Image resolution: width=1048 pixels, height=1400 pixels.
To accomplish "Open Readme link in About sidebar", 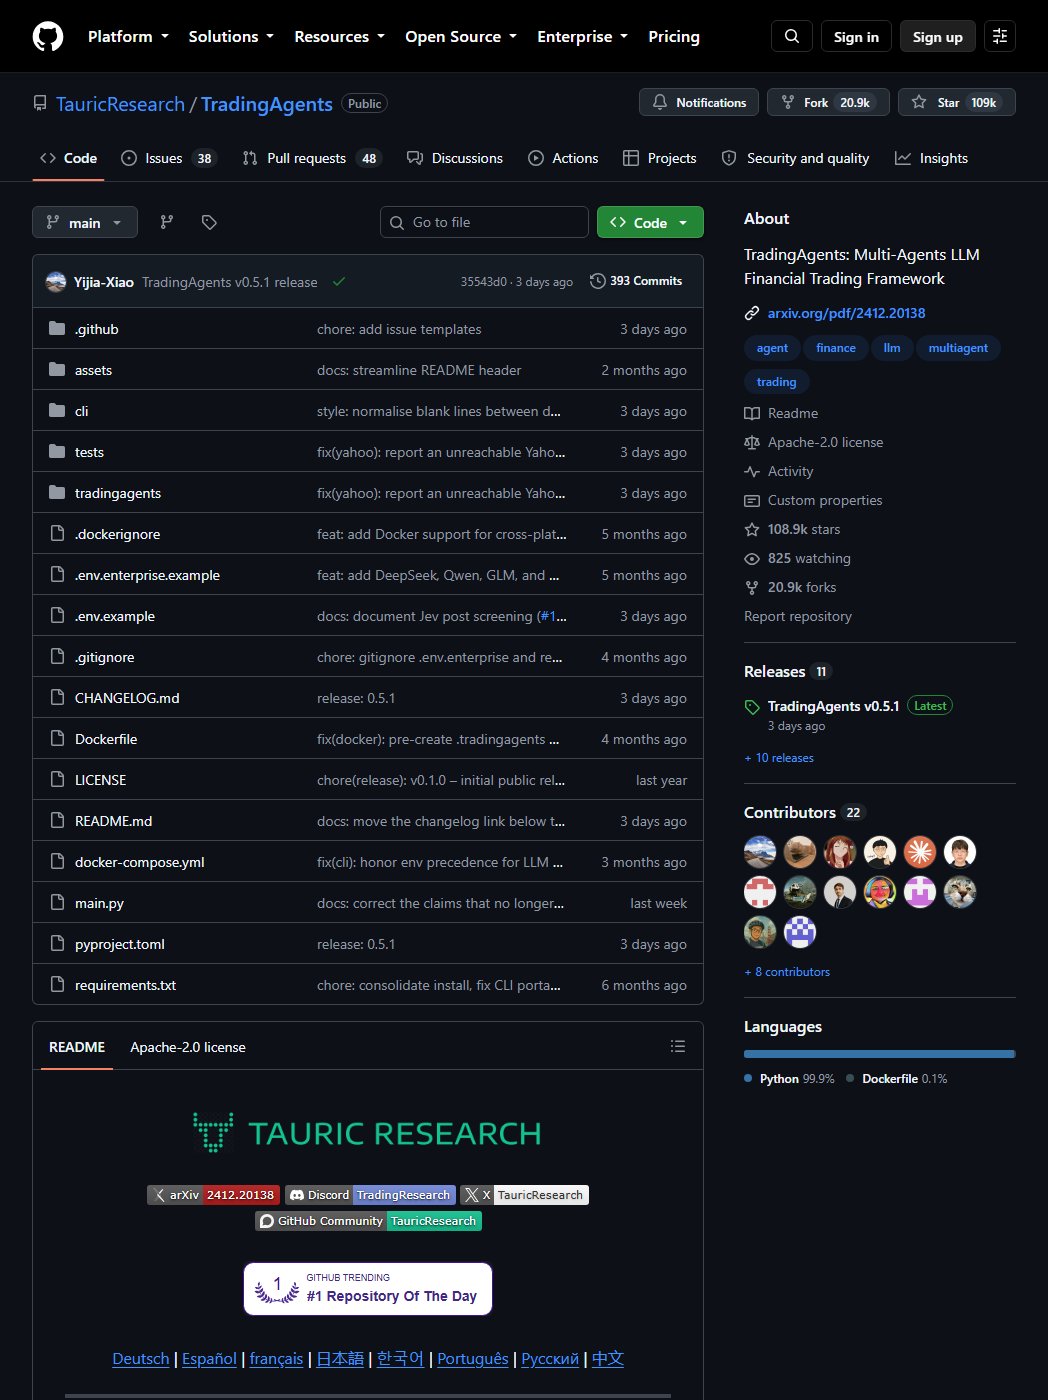I will (781, 413).
